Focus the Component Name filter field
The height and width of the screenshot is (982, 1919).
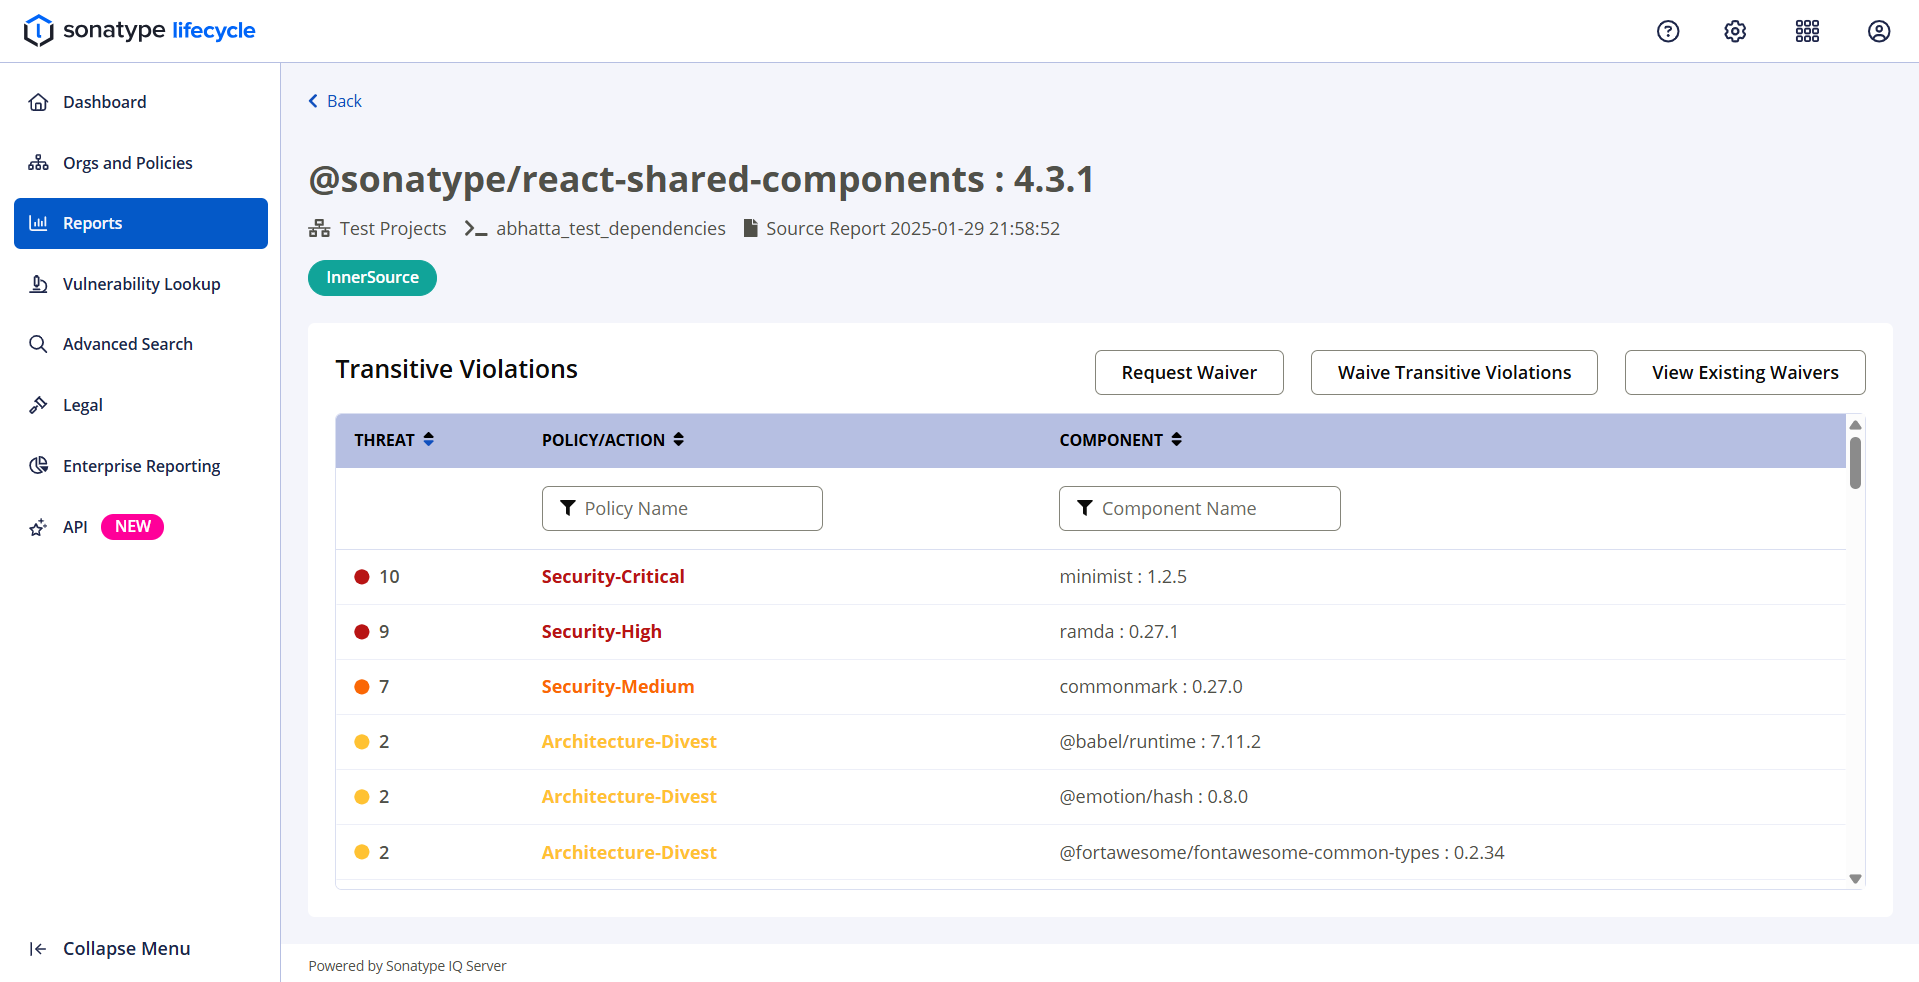[x=1200, y=508]
